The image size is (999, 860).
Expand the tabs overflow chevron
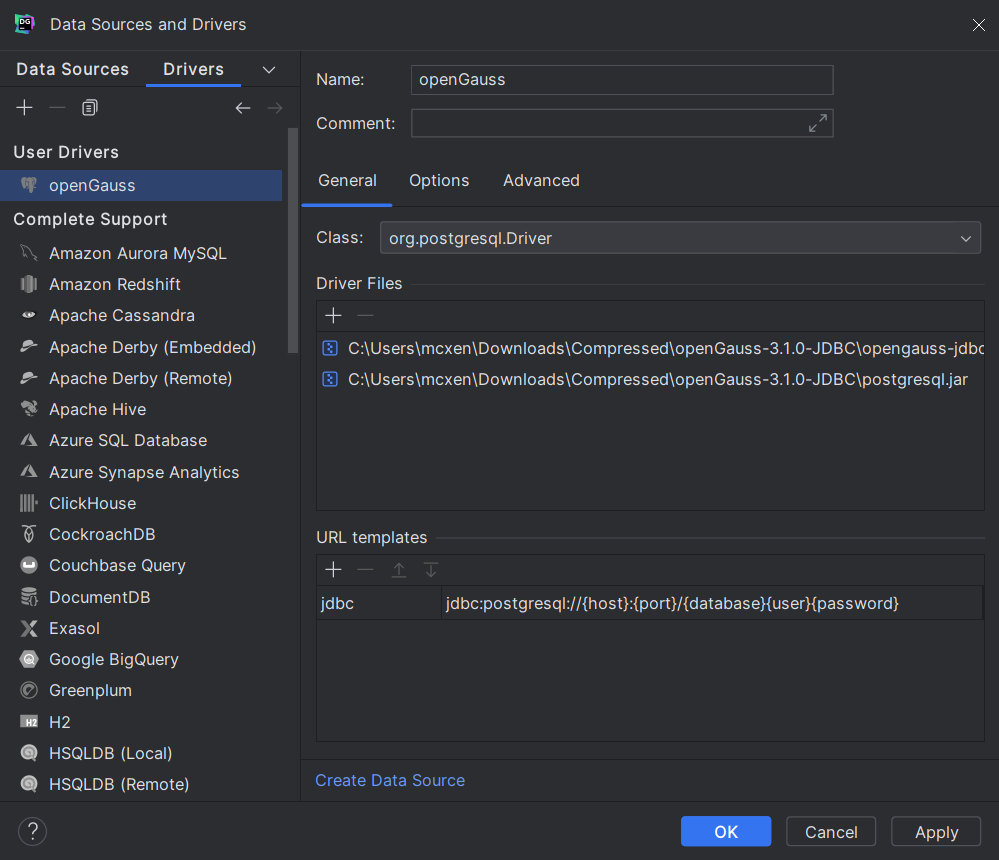[268, 70]
